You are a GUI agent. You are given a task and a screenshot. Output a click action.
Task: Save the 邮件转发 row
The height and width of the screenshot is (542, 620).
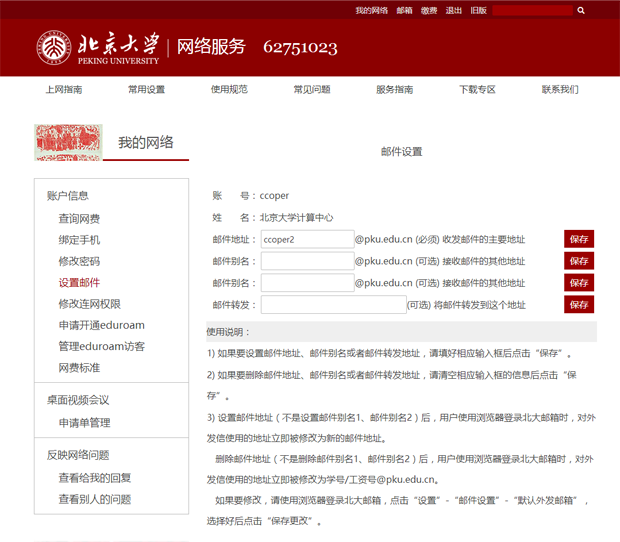579,304
